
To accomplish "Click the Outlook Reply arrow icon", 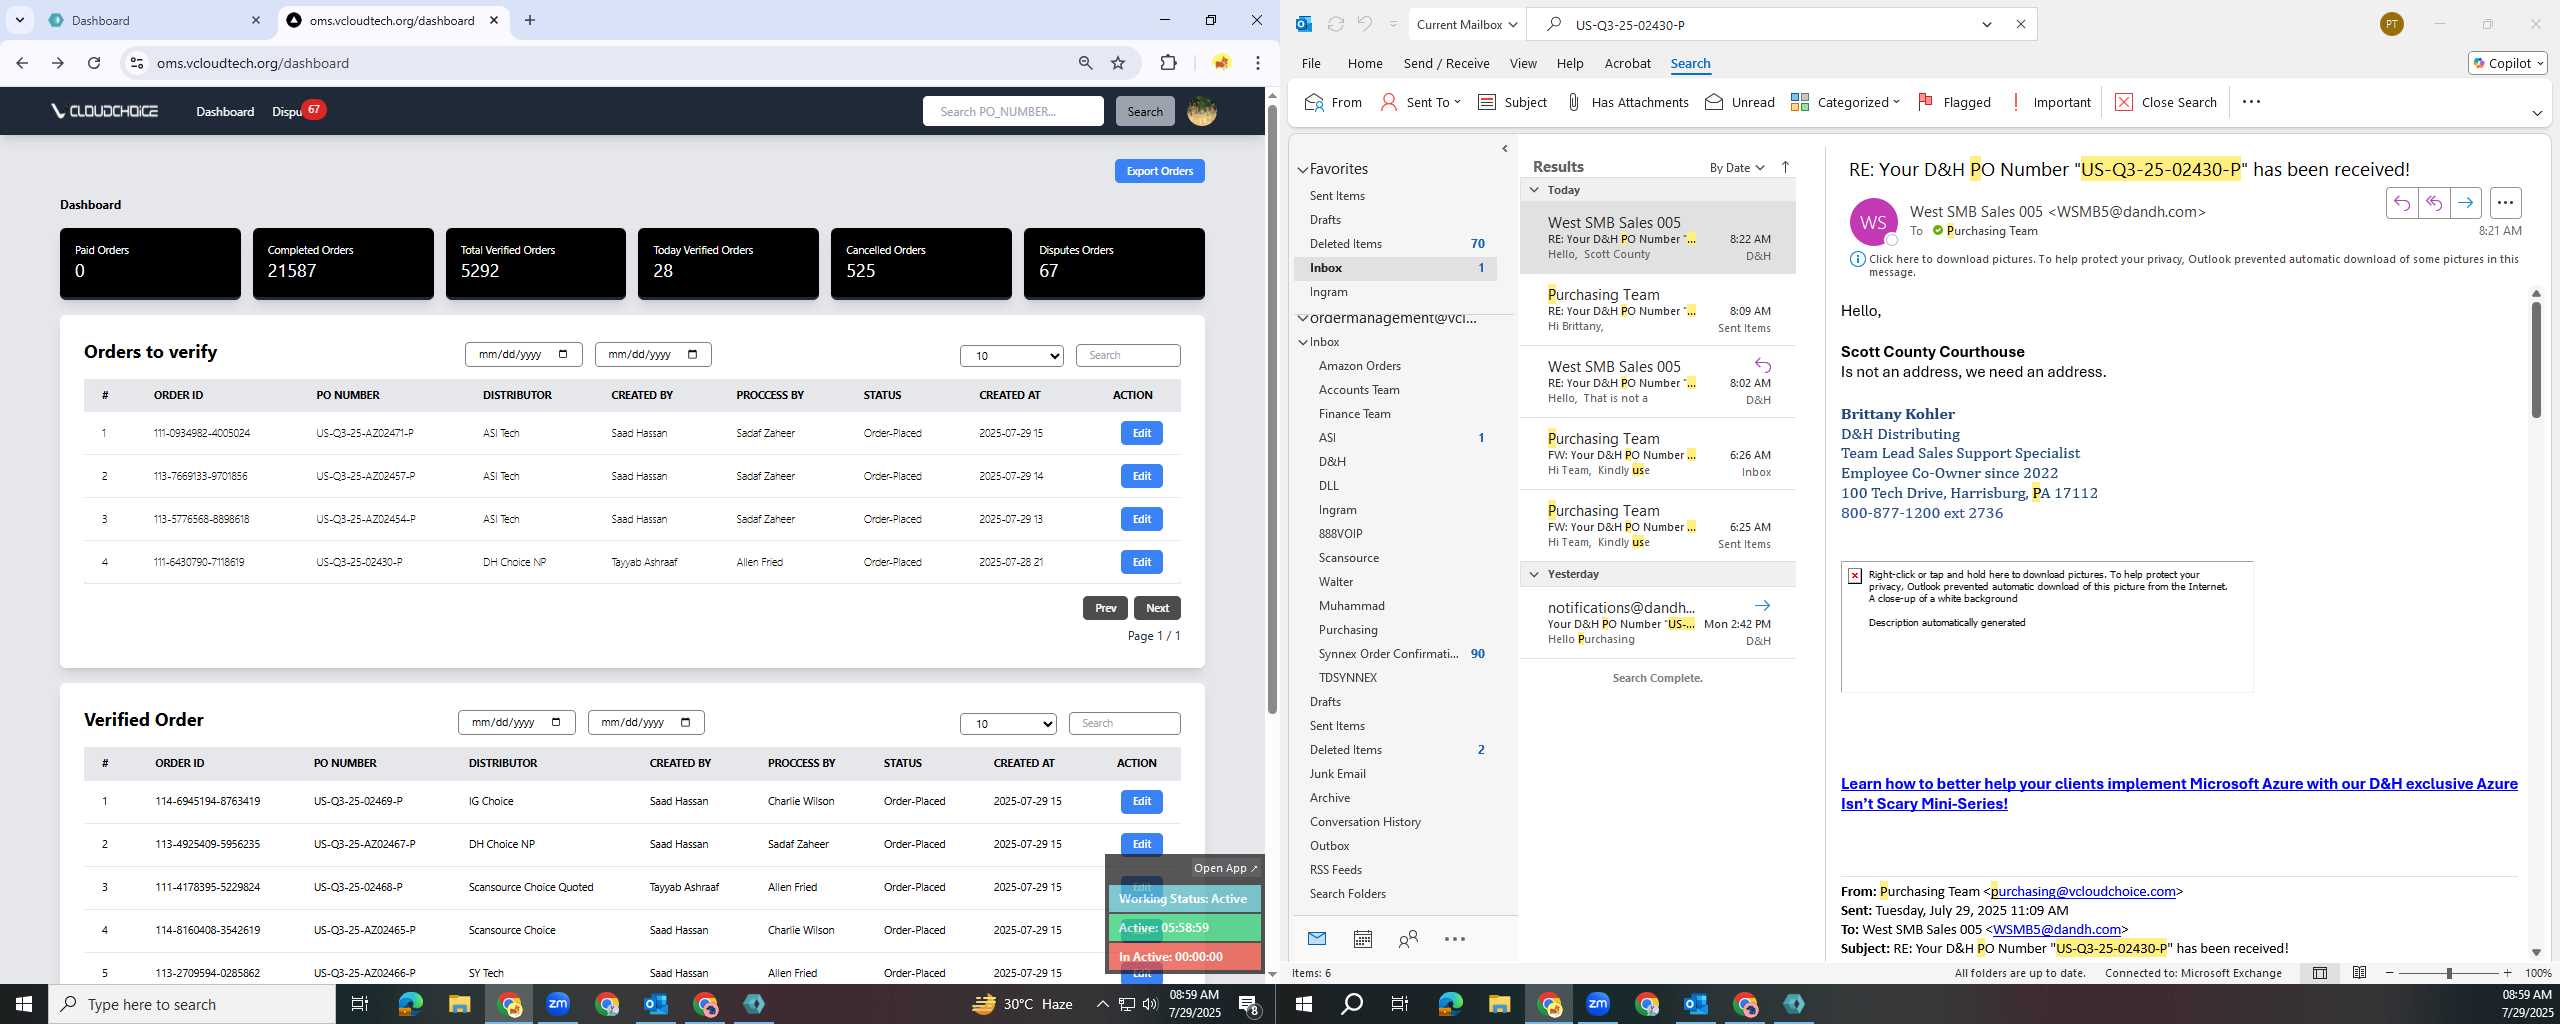I will pyautogui.click(x=2401, y=203).
